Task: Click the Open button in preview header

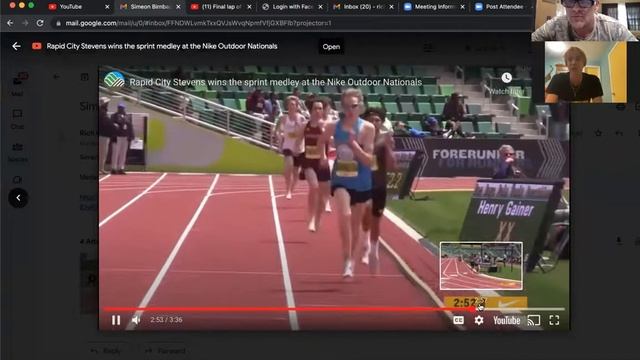Action: (x=331, y=47)
